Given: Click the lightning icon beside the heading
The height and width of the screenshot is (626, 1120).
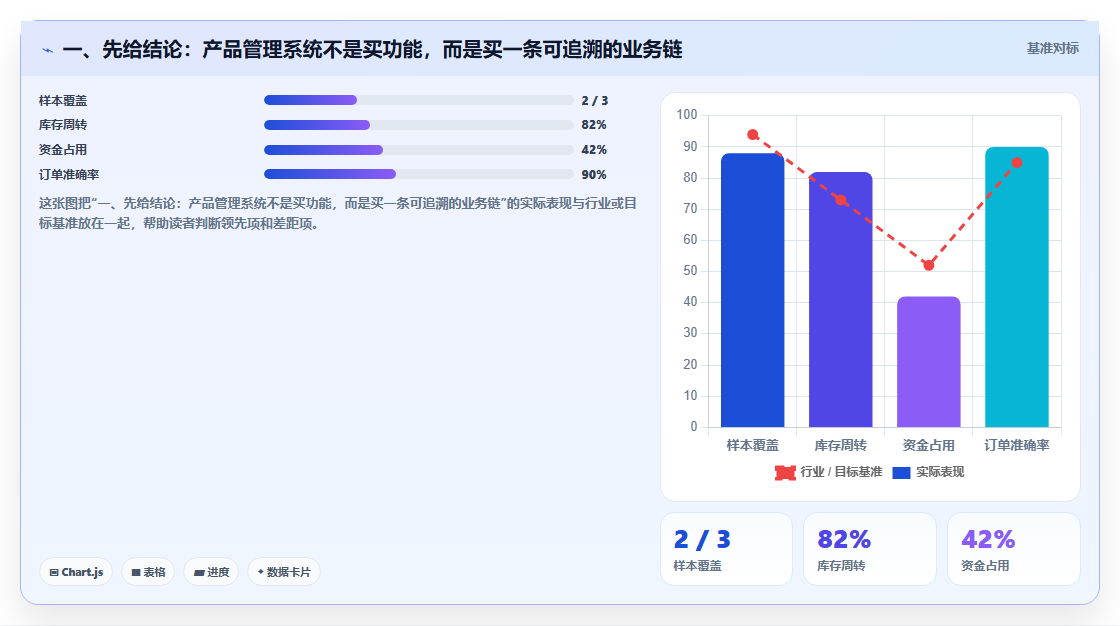Looking at the screenshot, I should click(47, 50).
